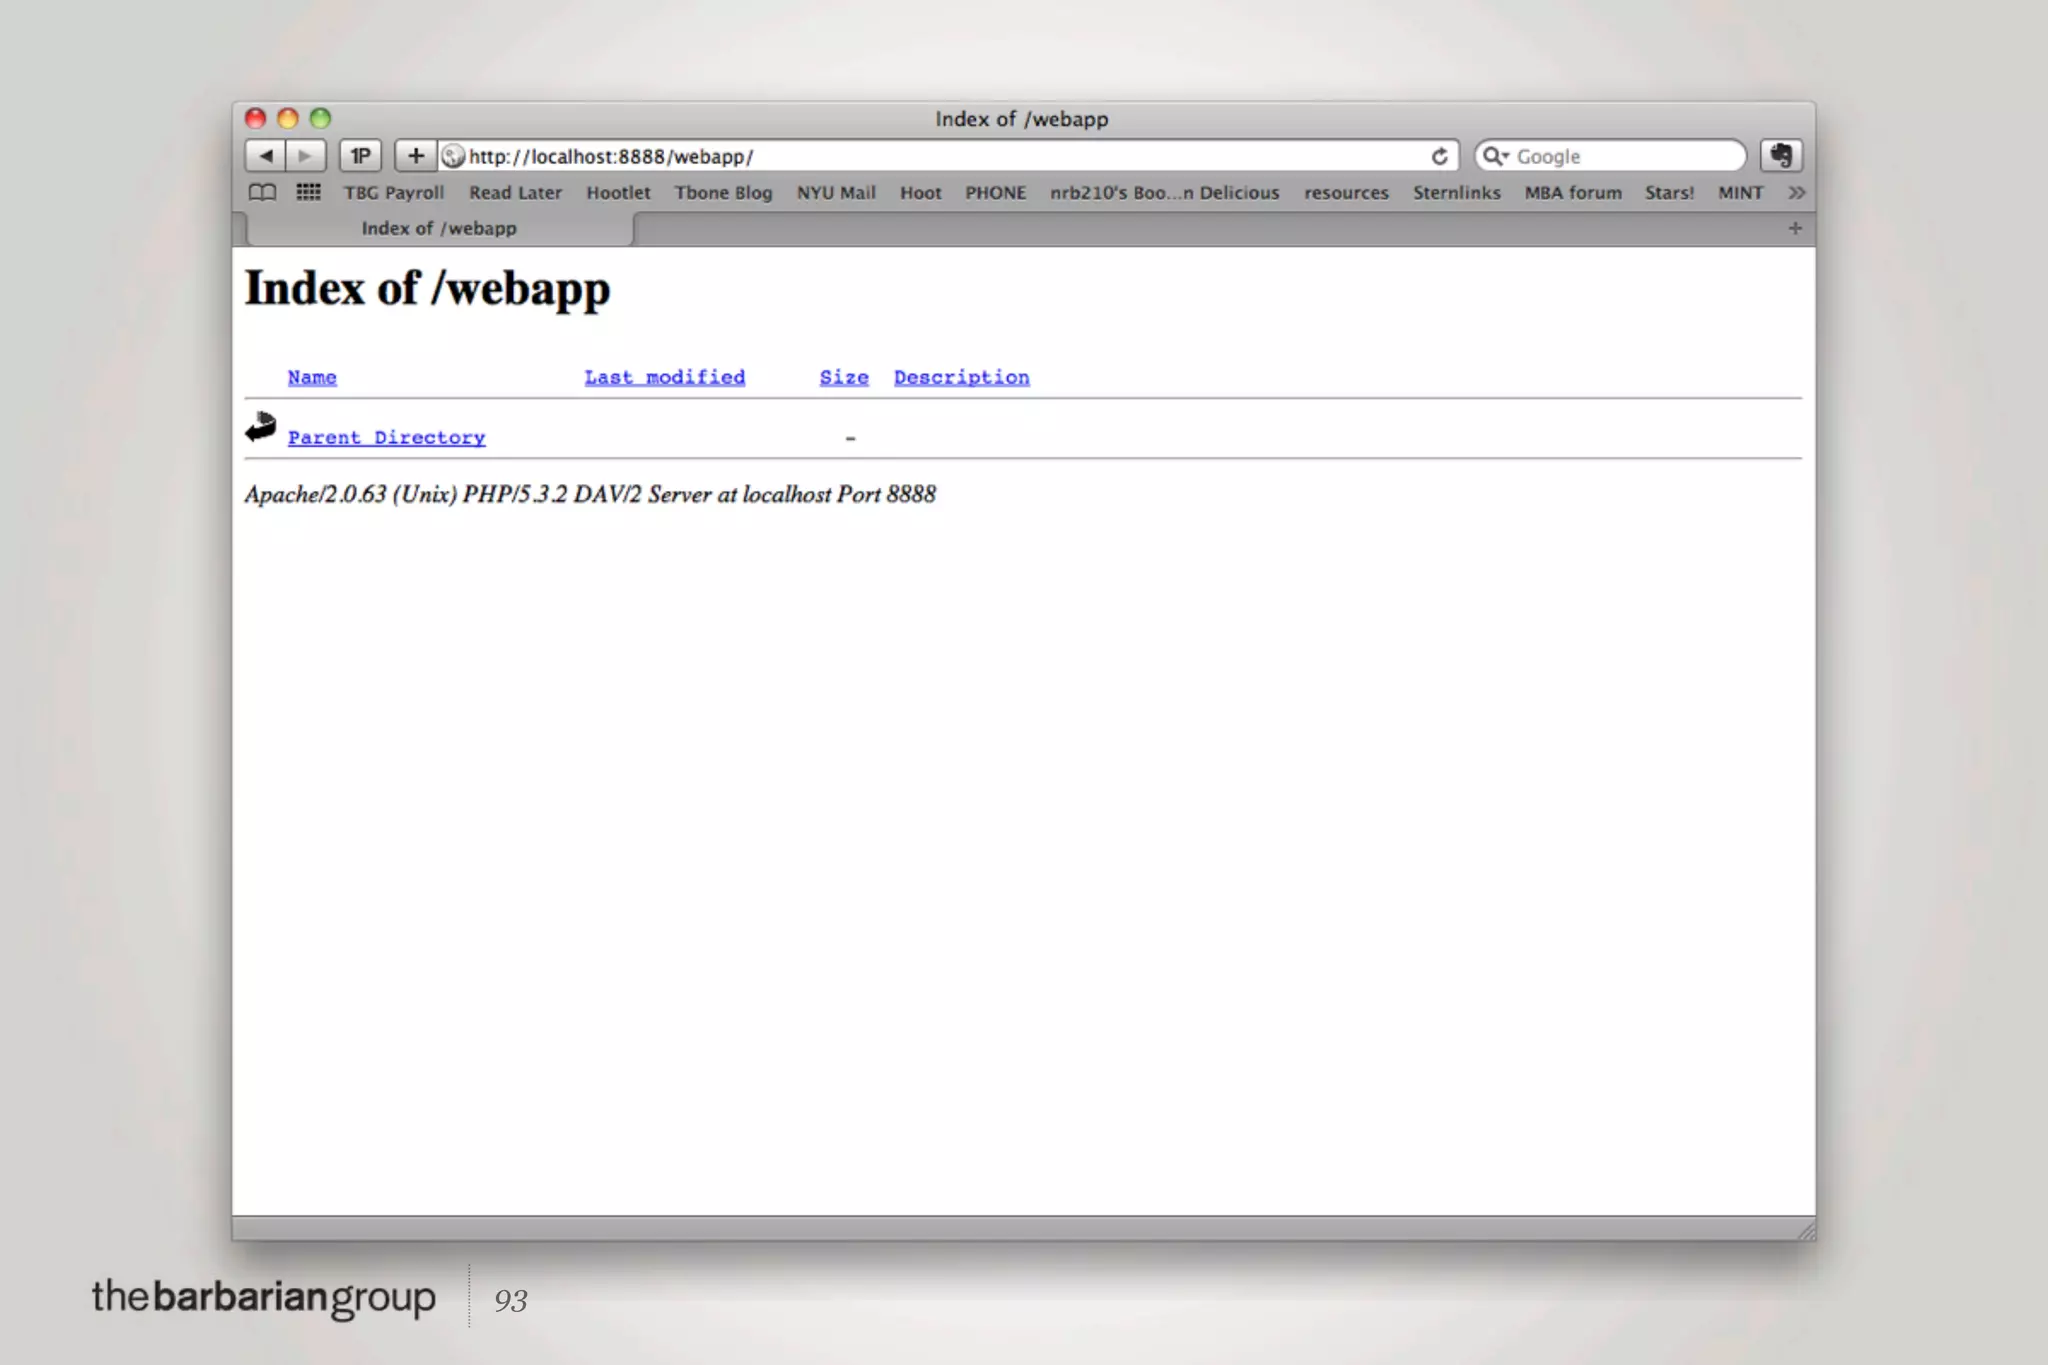Open the resources bookmark folder
2048x1365 pixels.
pos(1346,192)
